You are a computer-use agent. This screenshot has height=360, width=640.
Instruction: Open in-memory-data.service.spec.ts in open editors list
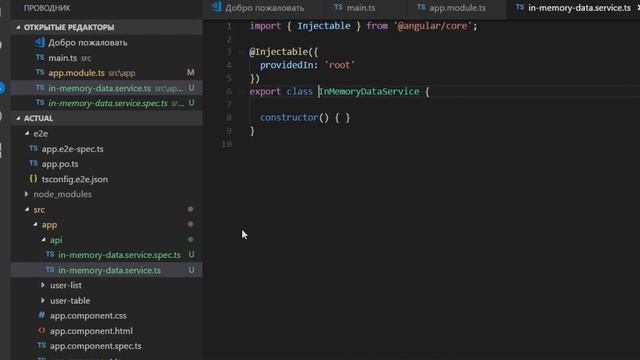[108, 103]
